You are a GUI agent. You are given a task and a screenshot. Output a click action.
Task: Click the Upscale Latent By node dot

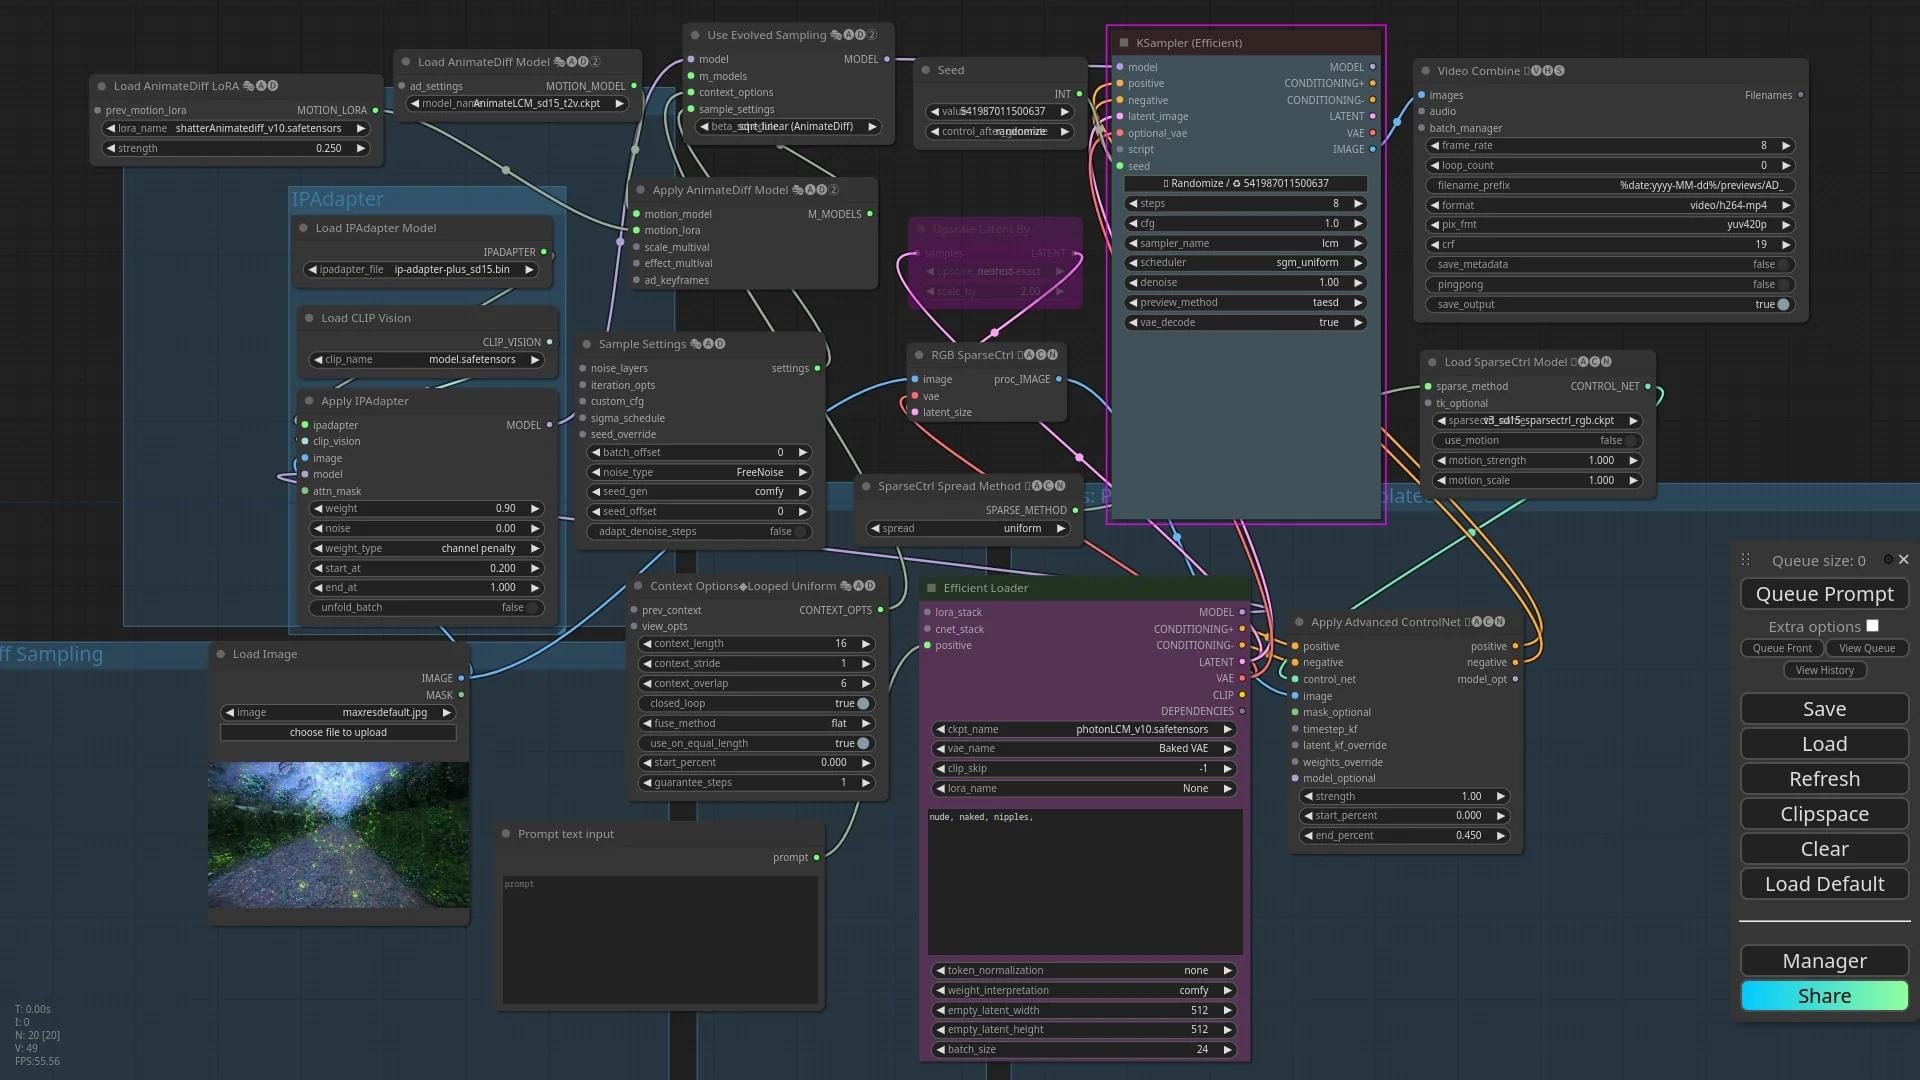920,229
